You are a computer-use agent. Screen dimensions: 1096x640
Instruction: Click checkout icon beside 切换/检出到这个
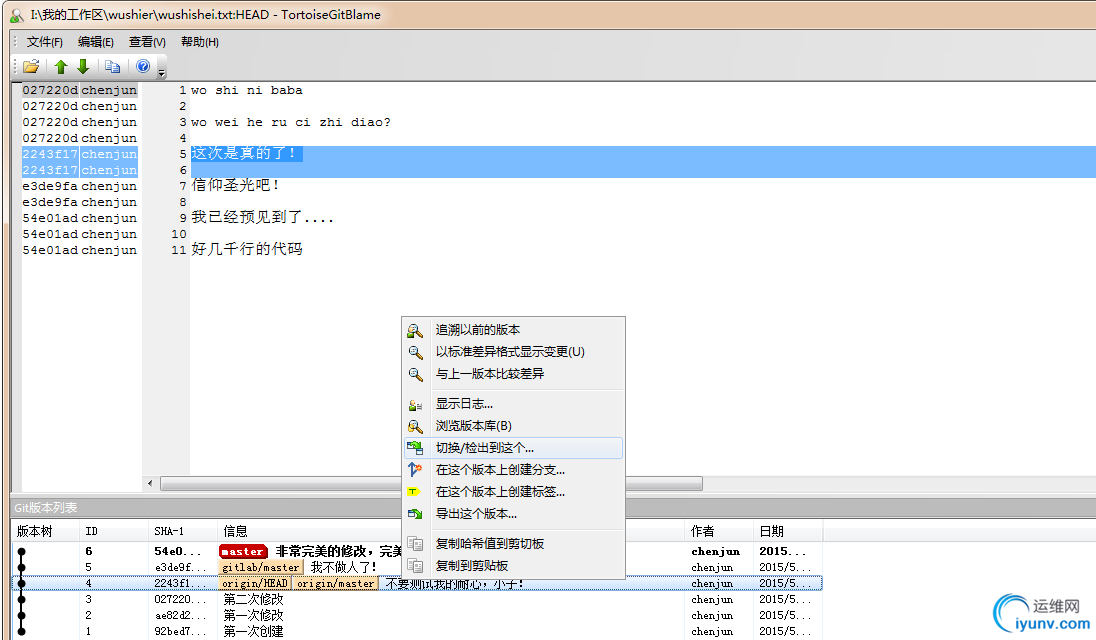click(x=415, y=448)
